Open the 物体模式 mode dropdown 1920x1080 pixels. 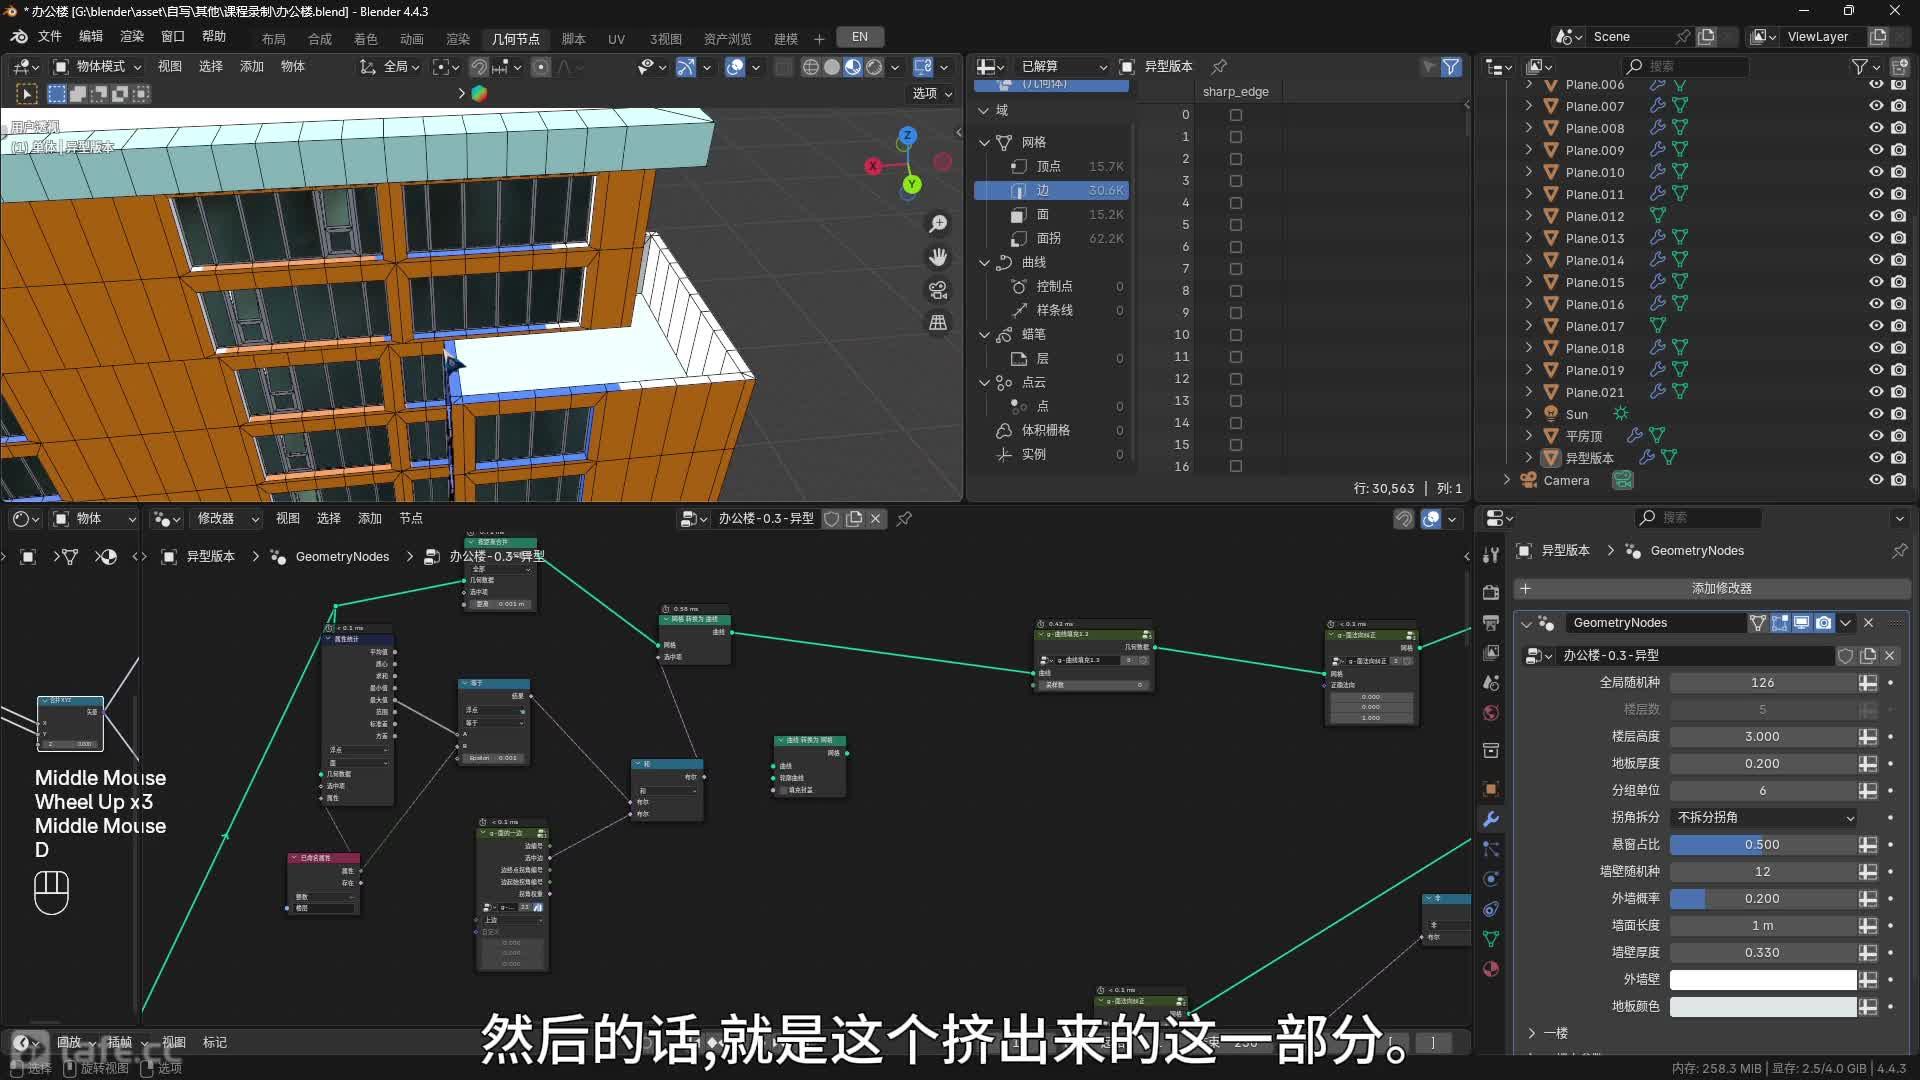[97, 67]
